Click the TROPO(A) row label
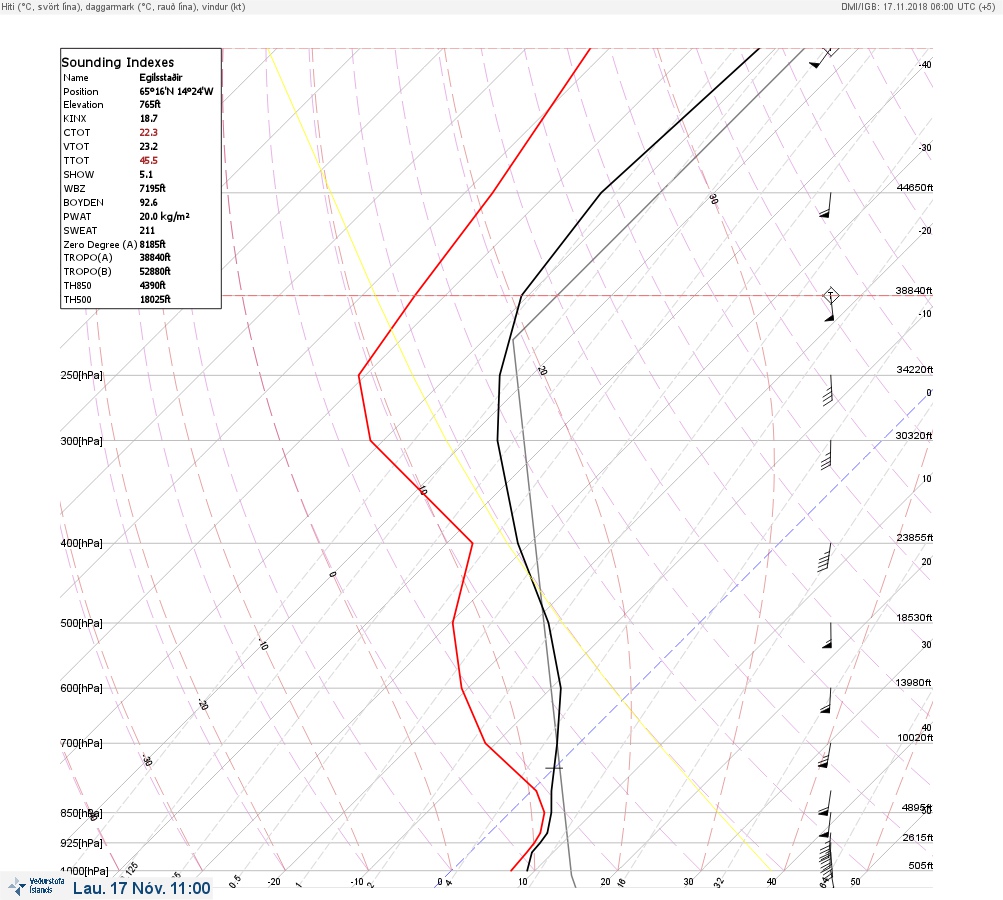 coord(88,257)
